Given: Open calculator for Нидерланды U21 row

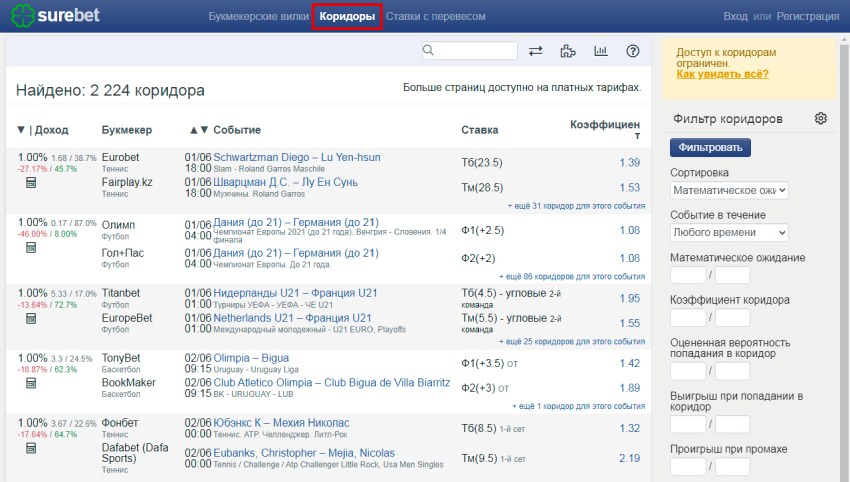Looking at the screenshot, I should [x=31, y=318].
